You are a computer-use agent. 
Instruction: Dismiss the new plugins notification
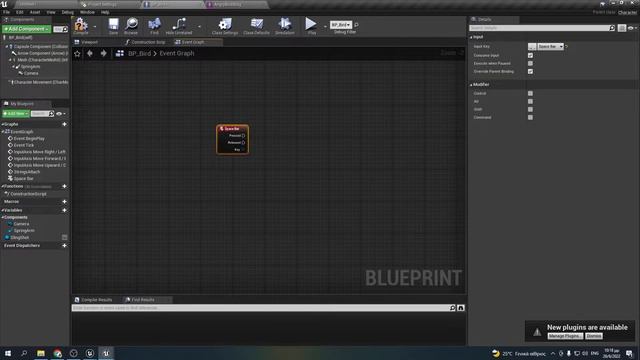[x=593, y=336]
